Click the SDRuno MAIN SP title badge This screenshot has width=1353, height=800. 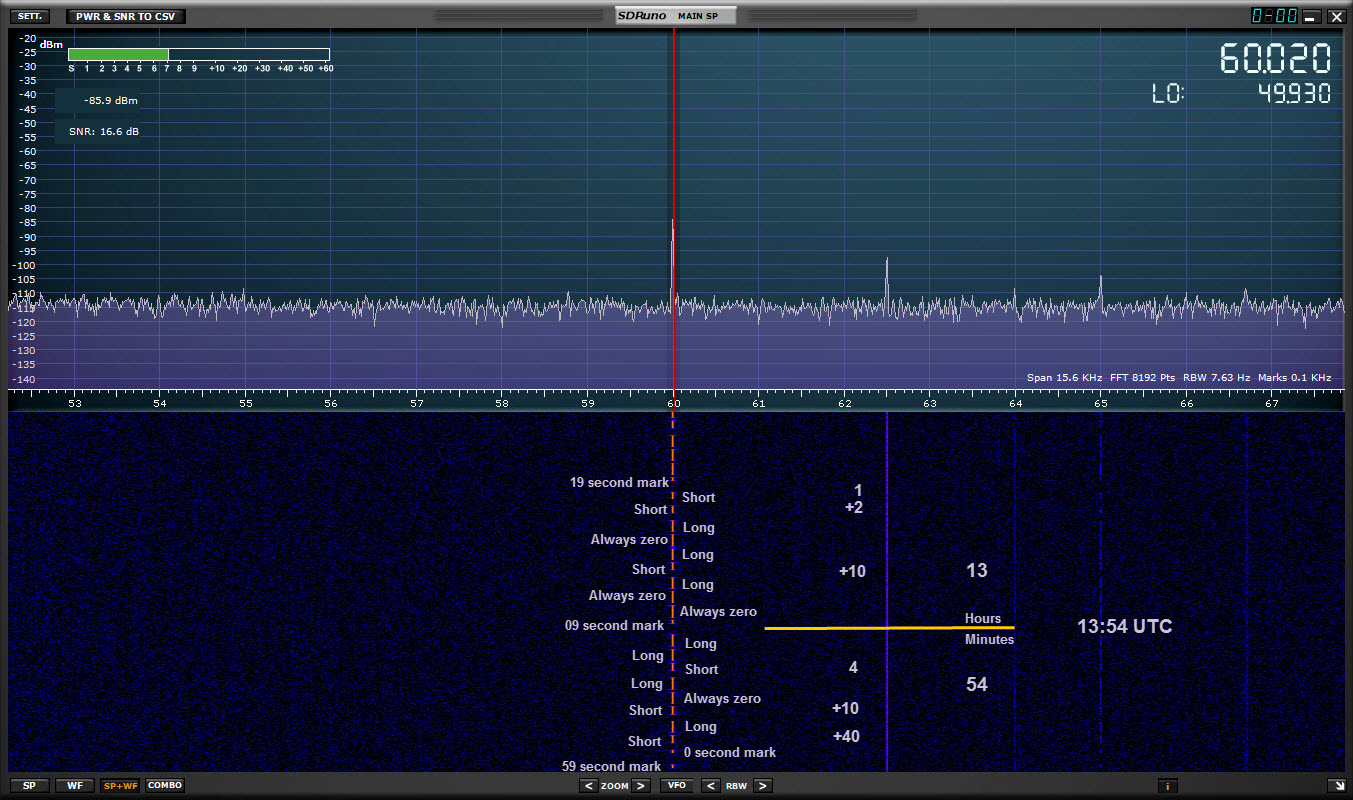(676, 16)
